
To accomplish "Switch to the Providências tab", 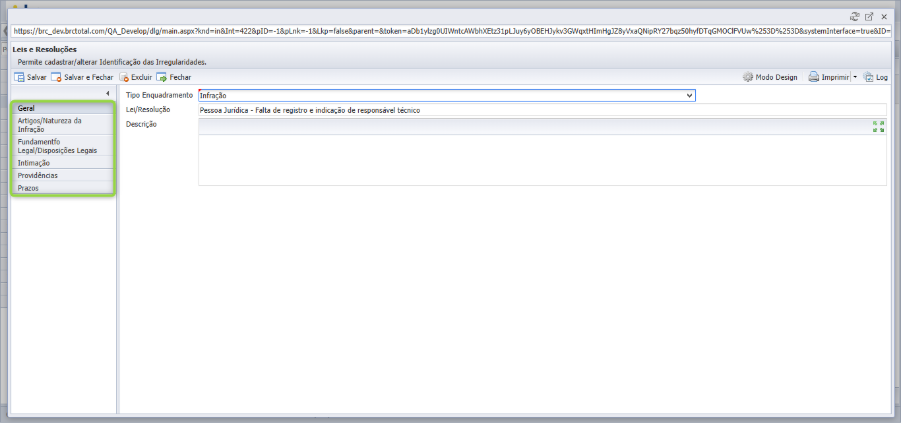I will coord(63,175).
